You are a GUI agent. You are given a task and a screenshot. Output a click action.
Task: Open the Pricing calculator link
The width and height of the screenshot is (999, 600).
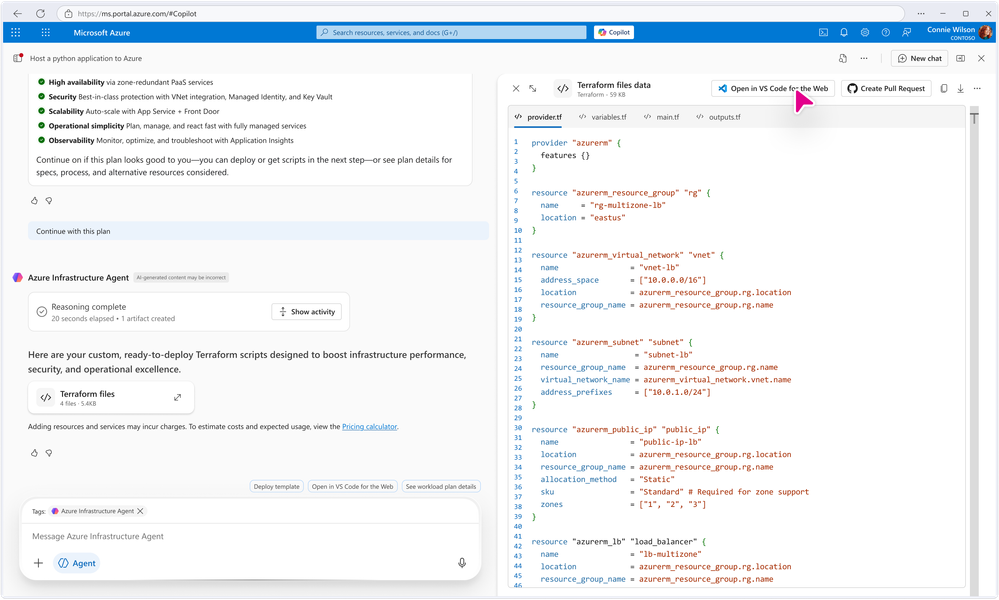tap(370, 427)
